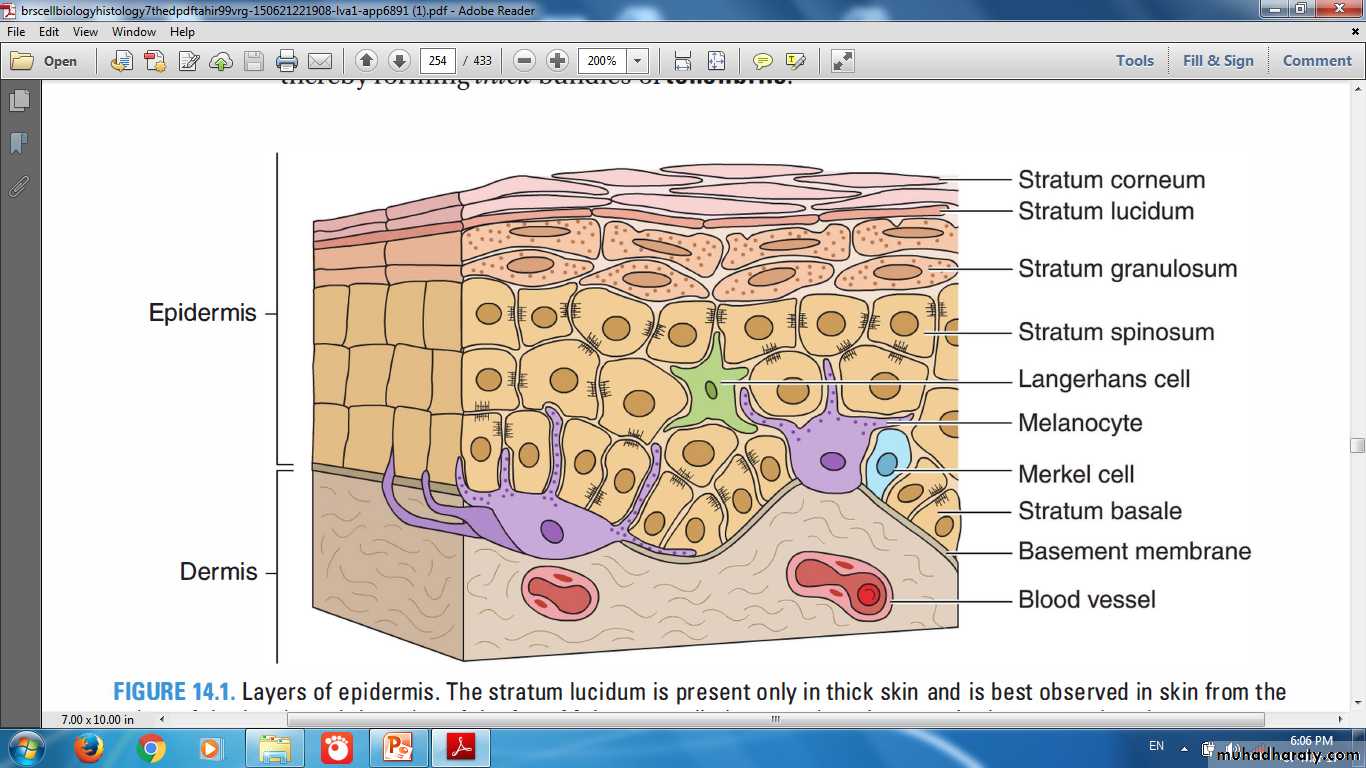Open the Window menu
1366x768 pixels.
[133, 32]
